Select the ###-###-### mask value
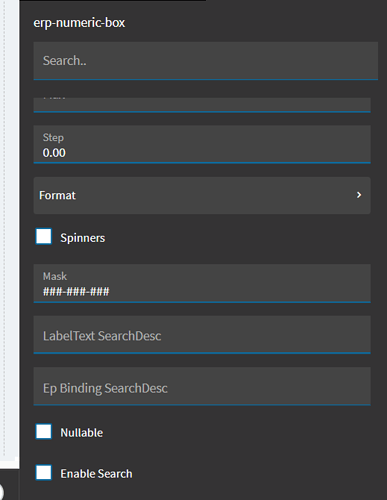This screenshot has height=500, width=387. point(76,292)
